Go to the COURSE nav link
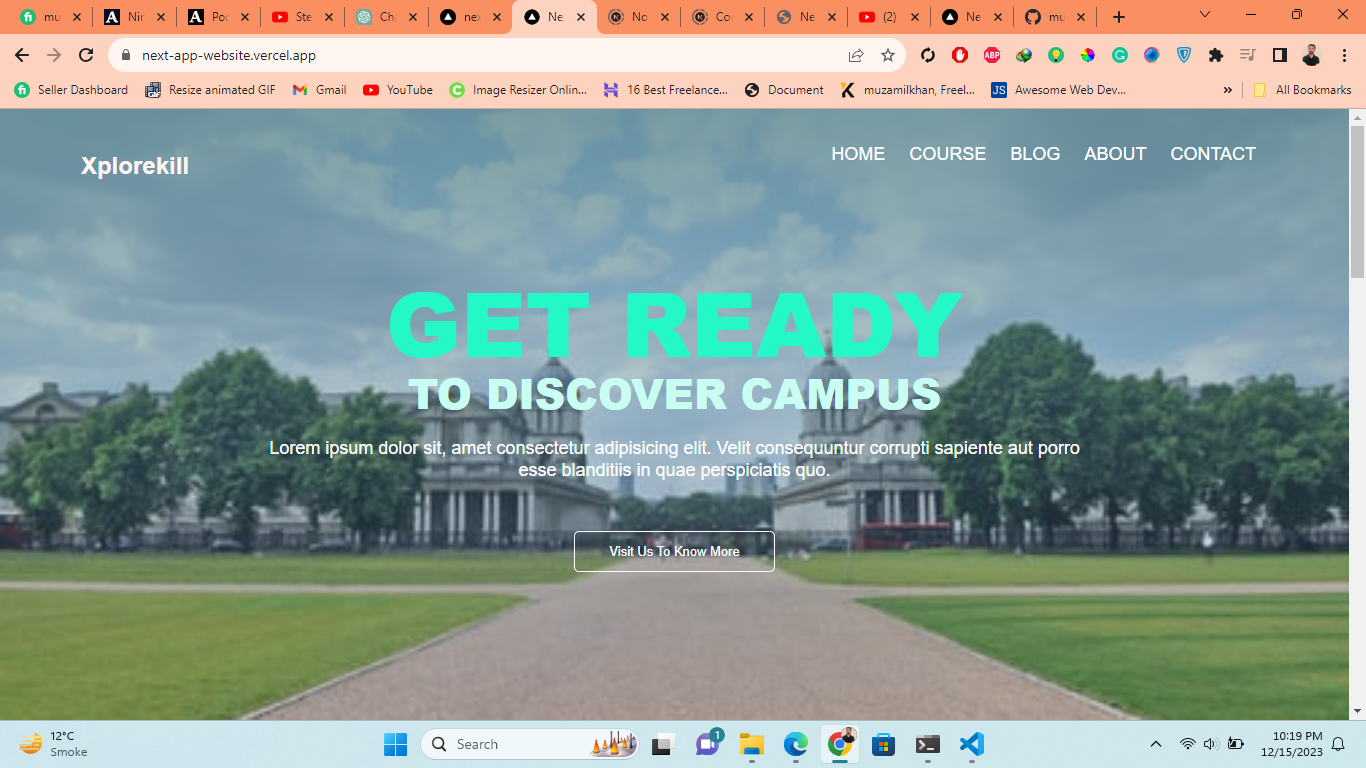 click(x=947, y=154)
